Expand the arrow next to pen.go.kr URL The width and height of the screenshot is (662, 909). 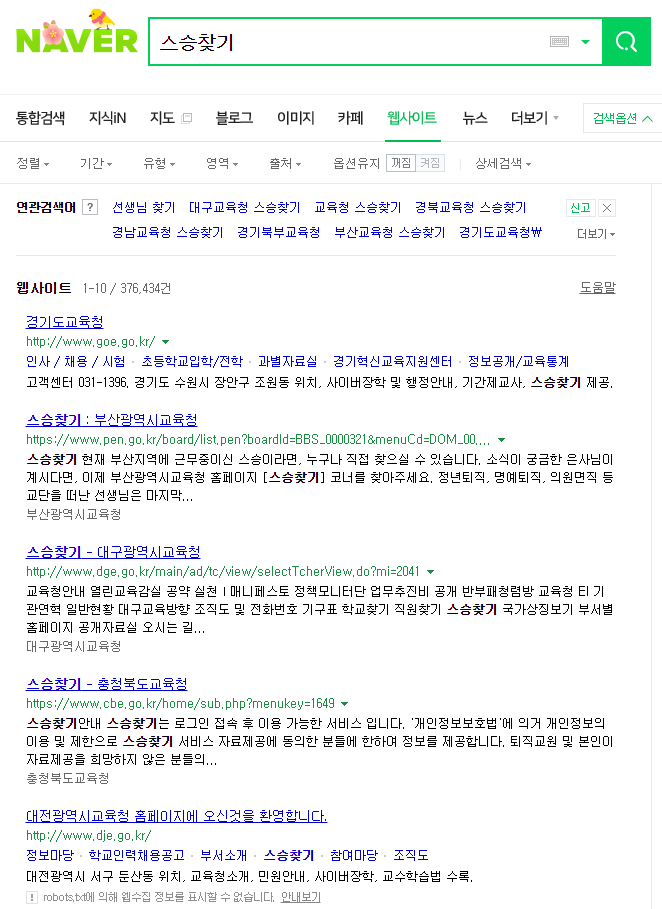click(x=501, y=440)
